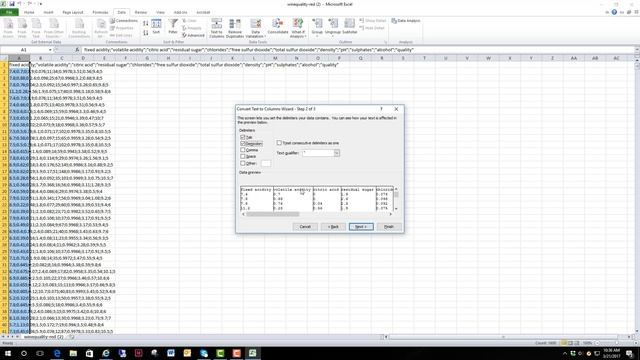Open the Sort dialog icon
Viewport: 640px width, 360px height.
pyautogui.click(x=156, y=26)
